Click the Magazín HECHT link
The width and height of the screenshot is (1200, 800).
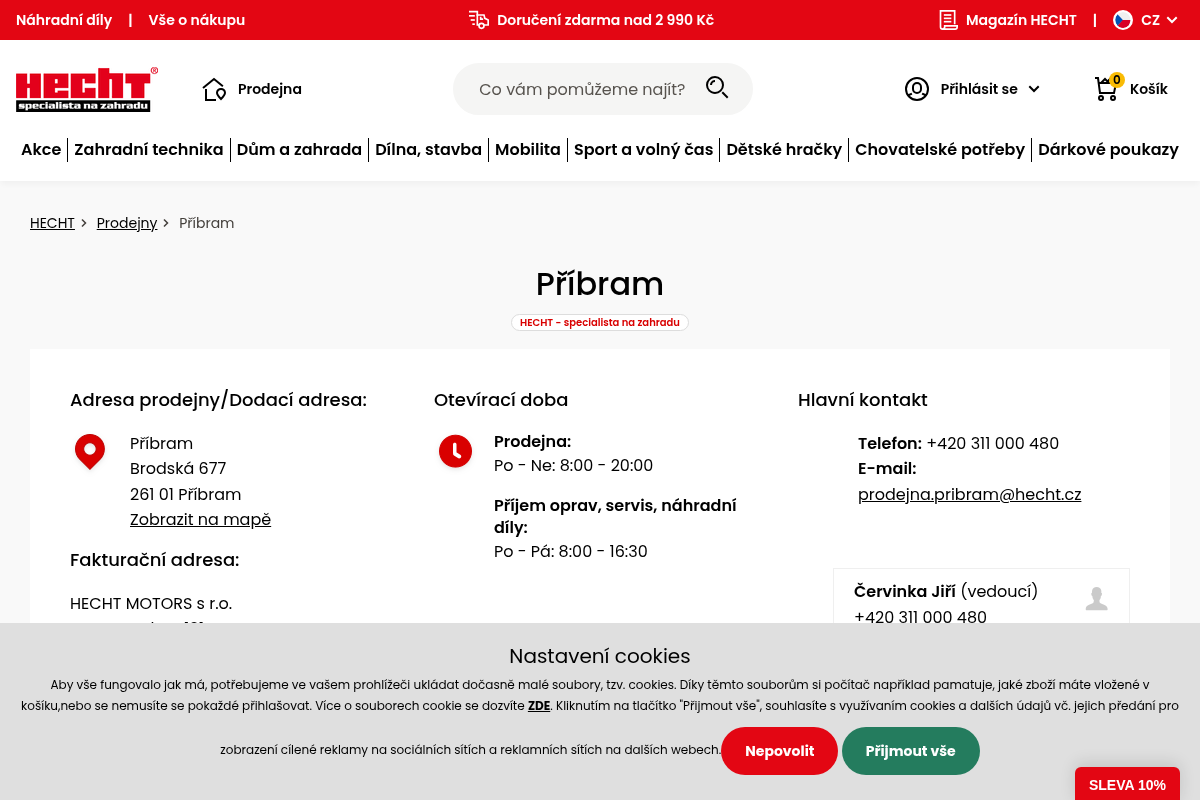click(x=1021, y=20)
